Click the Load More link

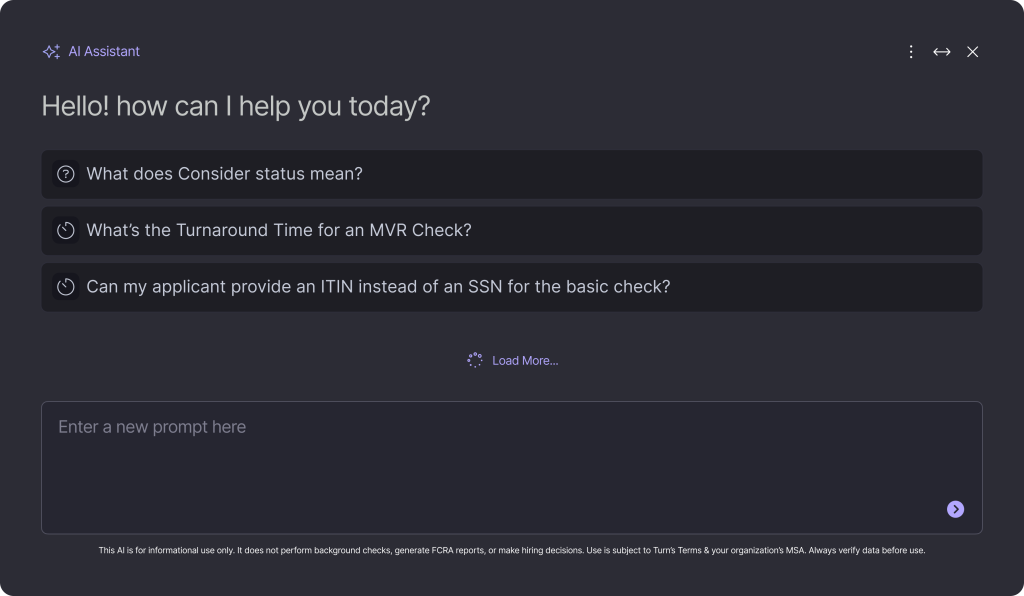525,361
